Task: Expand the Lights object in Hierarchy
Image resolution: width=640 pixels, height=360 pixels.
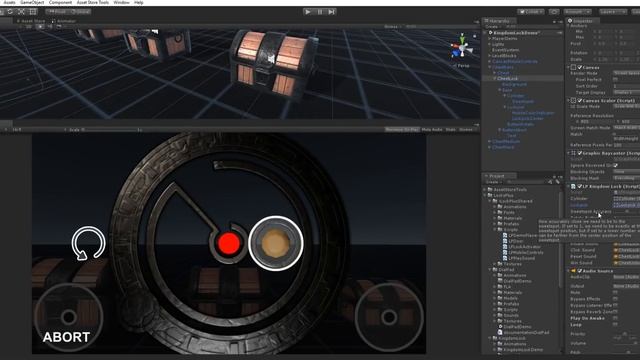Action: click(489, 44)
